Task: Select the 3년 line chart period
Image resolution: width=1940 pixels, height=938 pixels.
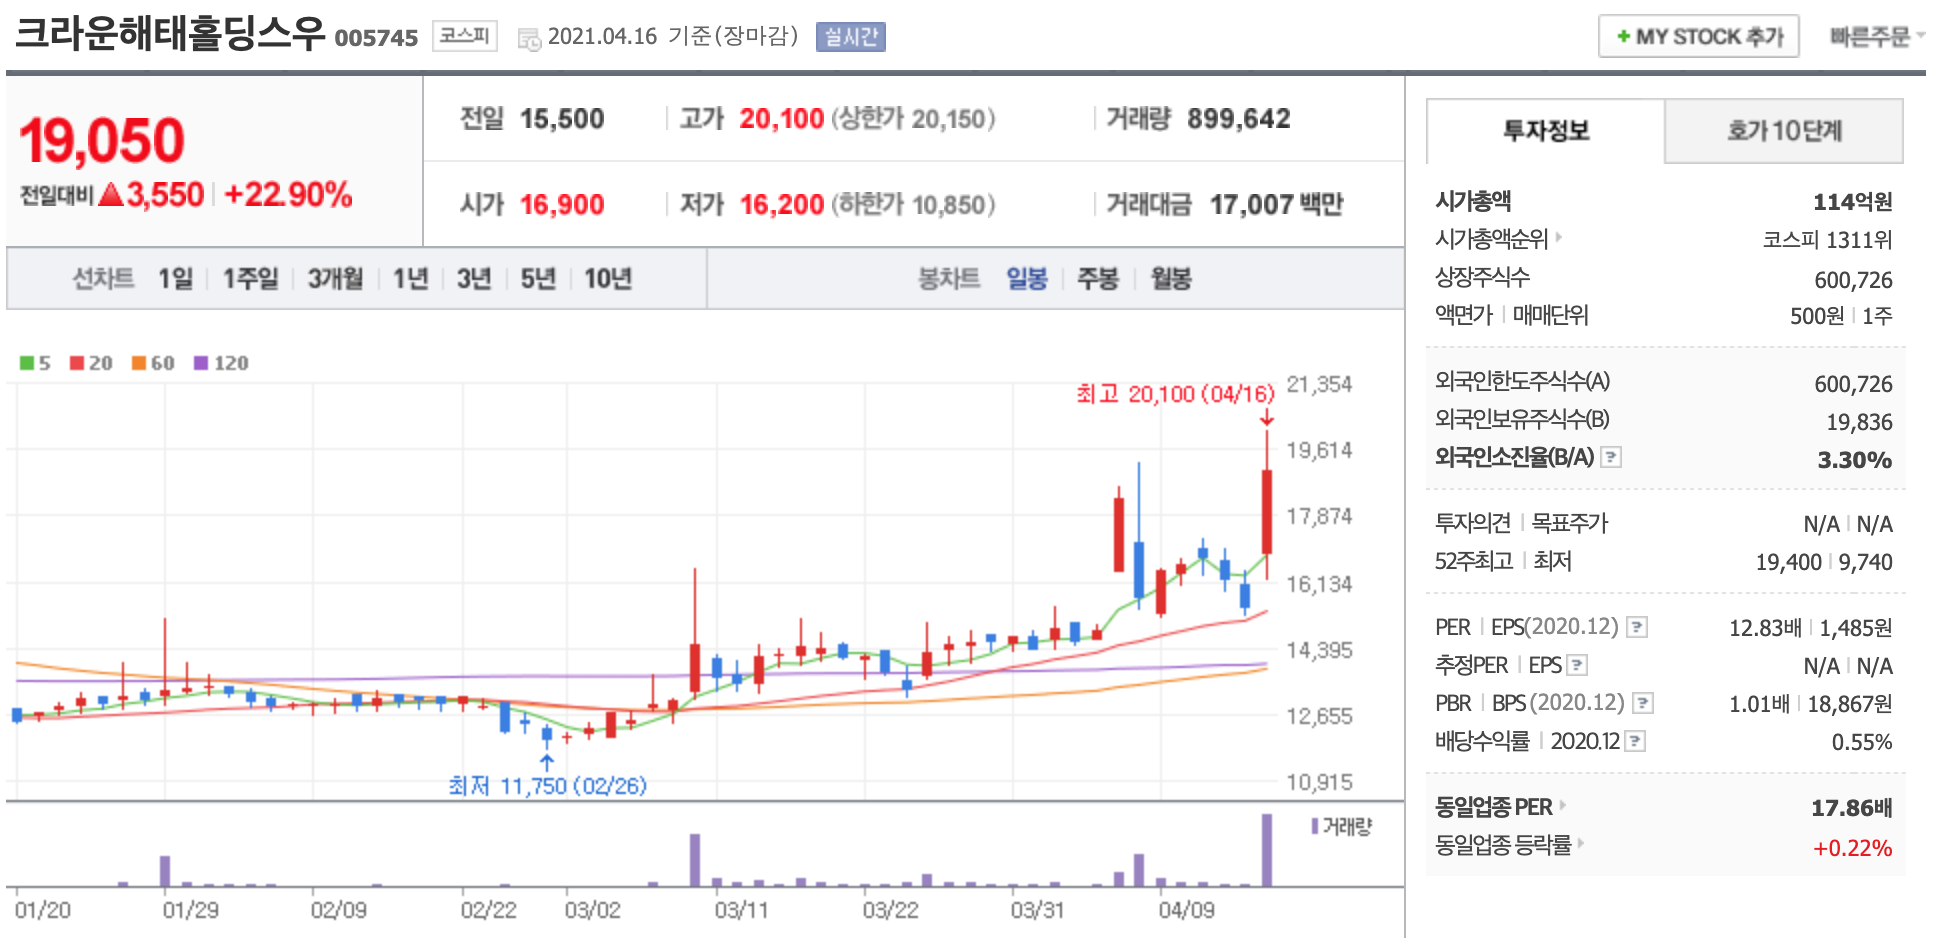Action: (474, 278)
